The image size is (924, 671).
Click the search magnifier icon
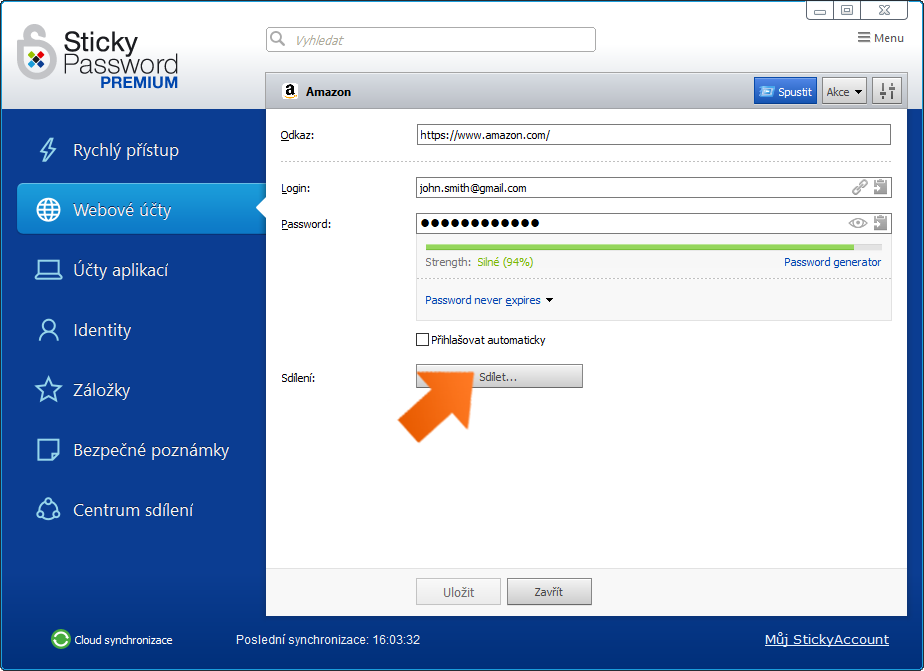click(277, 39)
